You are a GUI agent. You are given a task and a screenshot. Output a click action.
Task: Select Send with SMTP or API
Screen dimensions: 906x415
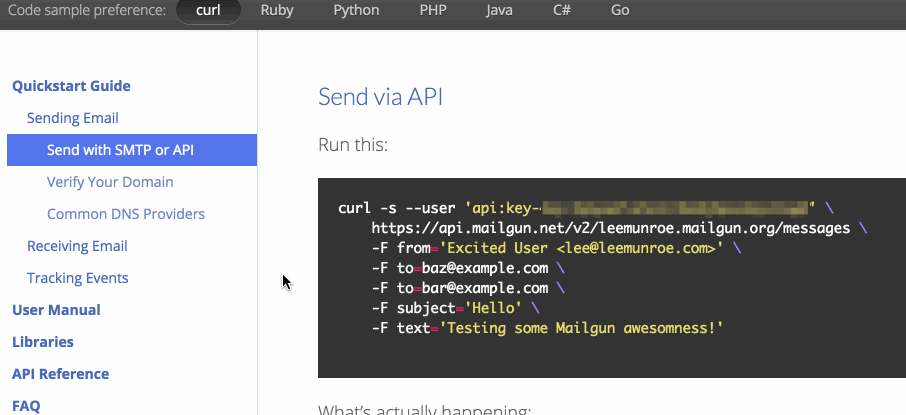[132, 150]
